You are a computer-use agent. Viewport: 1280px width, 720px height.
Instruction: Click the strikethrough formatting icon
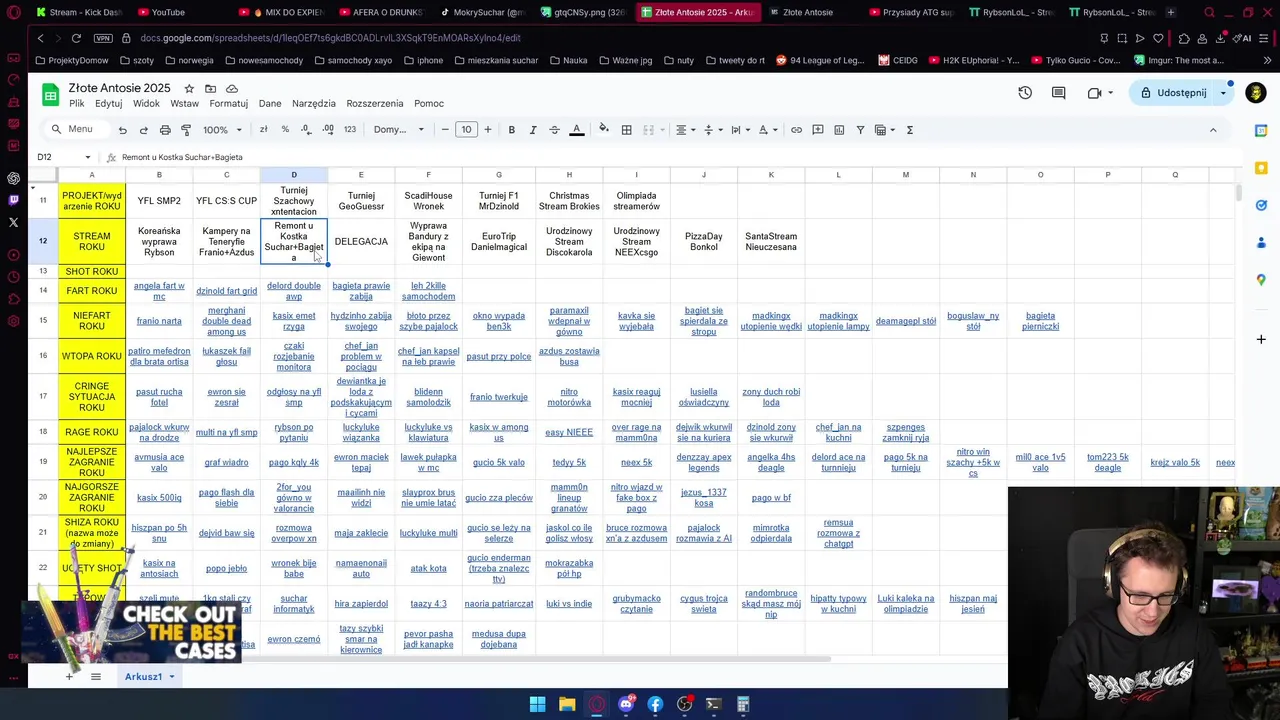[554, 130]
